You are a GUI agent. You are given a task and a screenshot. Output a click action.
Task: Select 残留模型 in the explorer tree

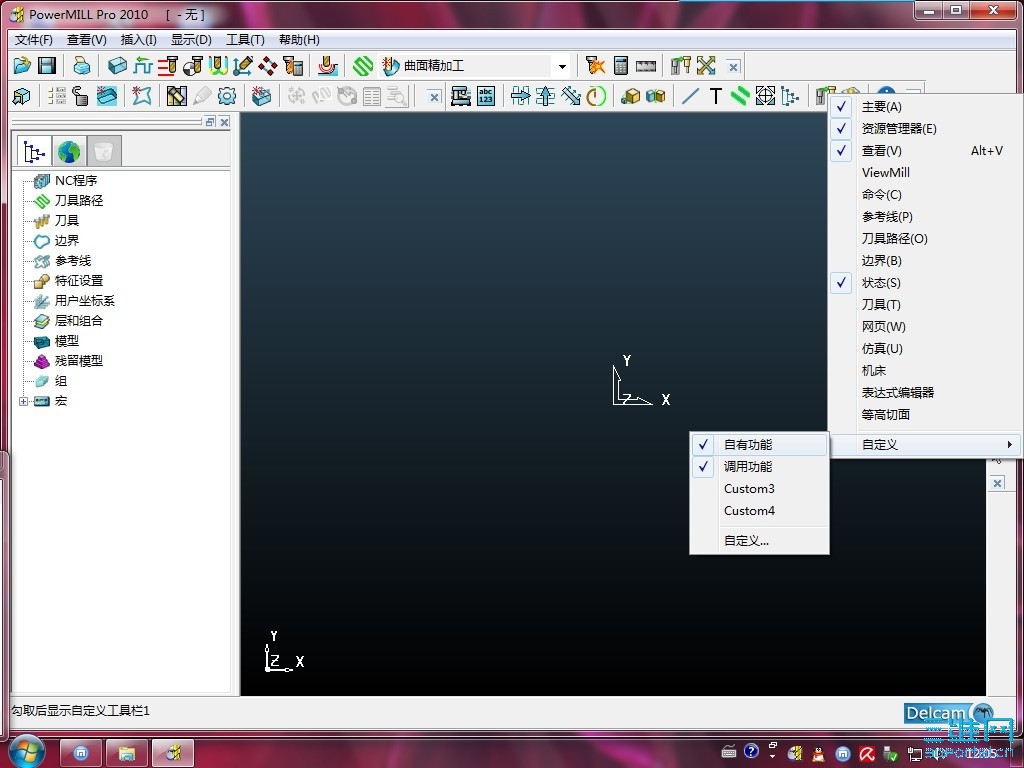pos(79,360)
